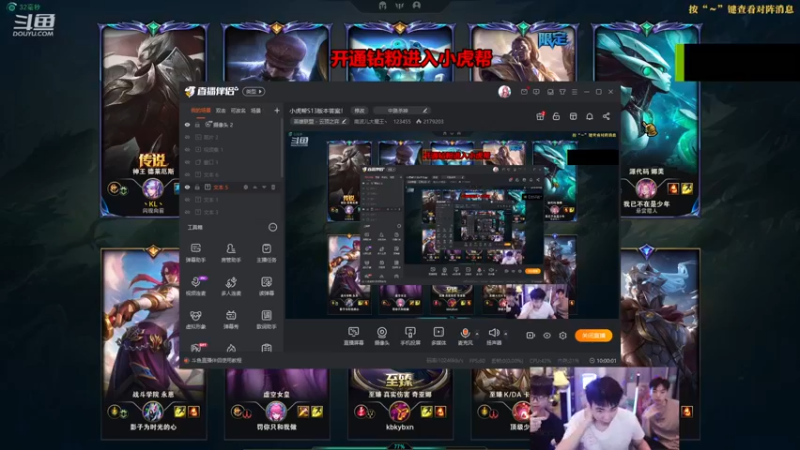Viewport: 800px width, 450px height.
Task: Toggle the lock icon on 文本 5
Action: pyautogui.click(x=197, y=187)
